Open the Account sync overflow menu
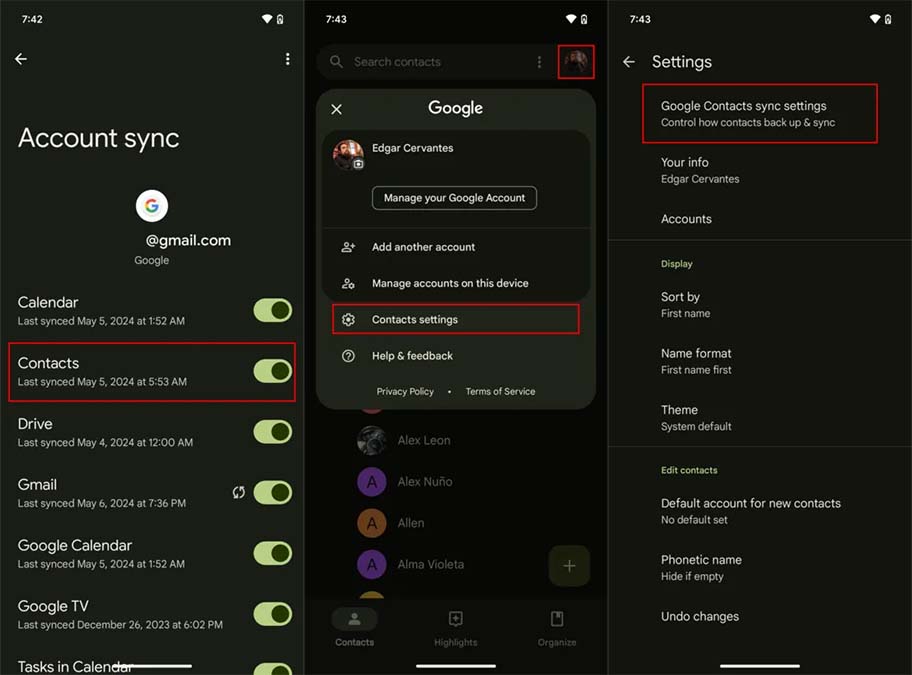 click(288, 58)
